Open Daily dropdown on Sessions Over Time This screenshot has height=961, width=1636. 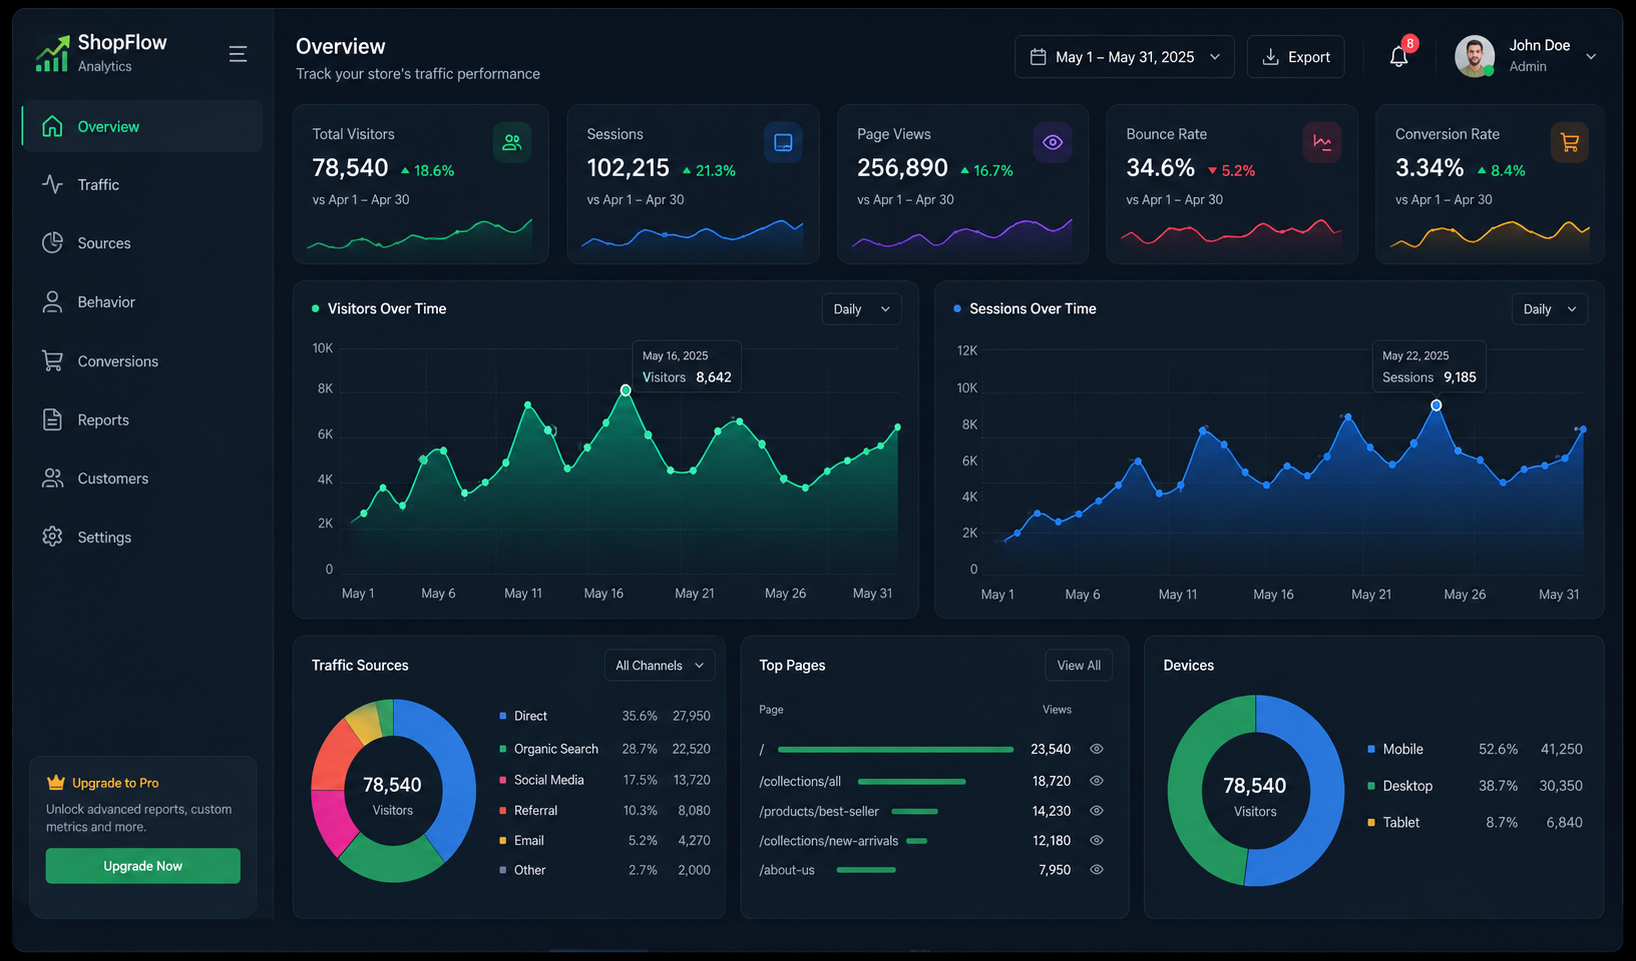[x=1549, y=309]
